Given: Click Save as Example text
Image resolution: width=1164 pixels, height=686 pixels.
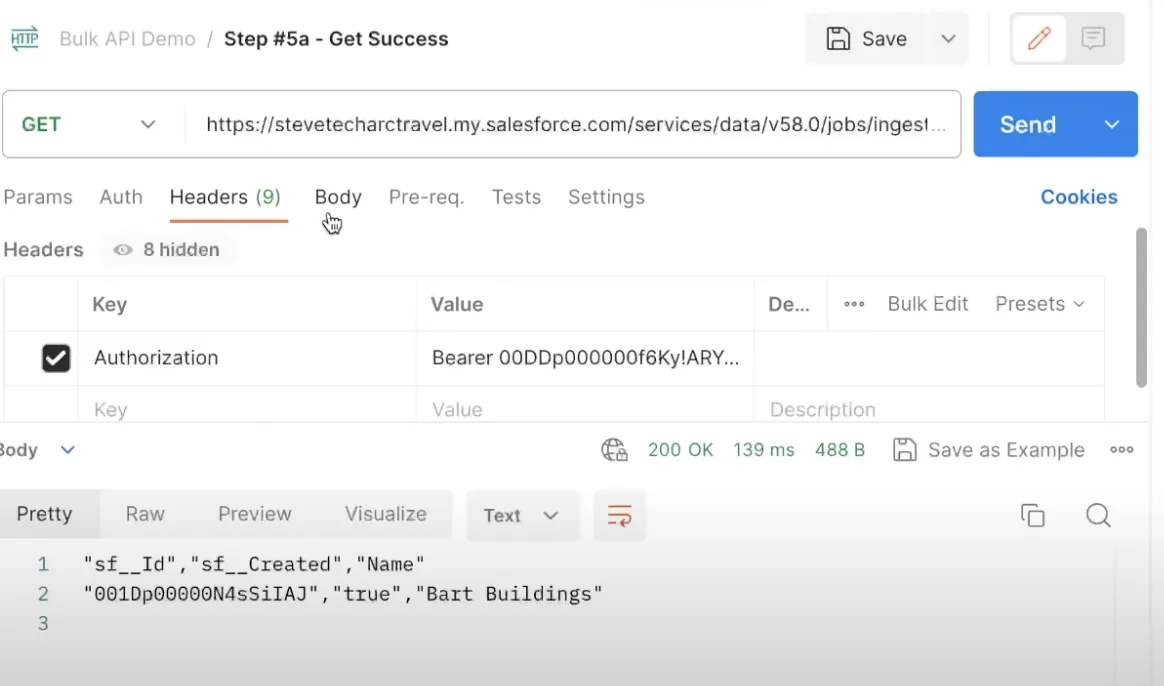Looking at the screenshot, I should click(1006, 450).
